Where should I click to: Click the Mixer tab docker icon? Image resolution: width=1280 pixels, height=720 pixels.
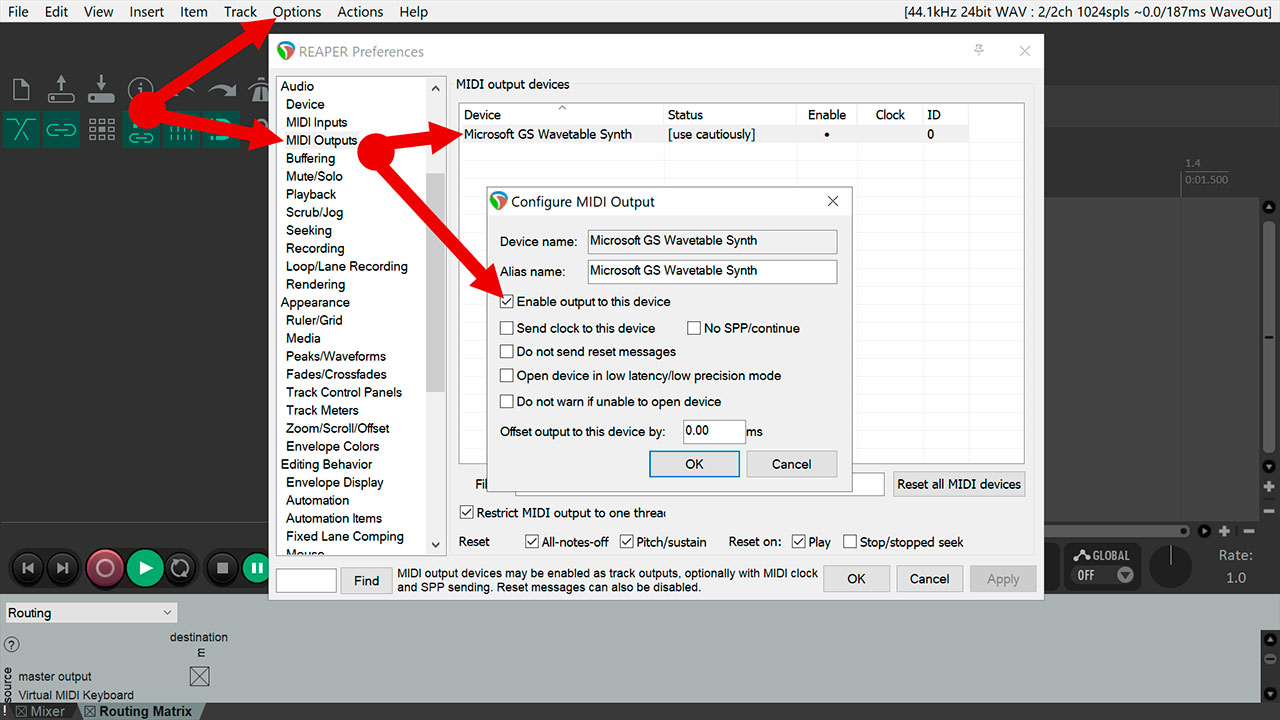(22, 712)
